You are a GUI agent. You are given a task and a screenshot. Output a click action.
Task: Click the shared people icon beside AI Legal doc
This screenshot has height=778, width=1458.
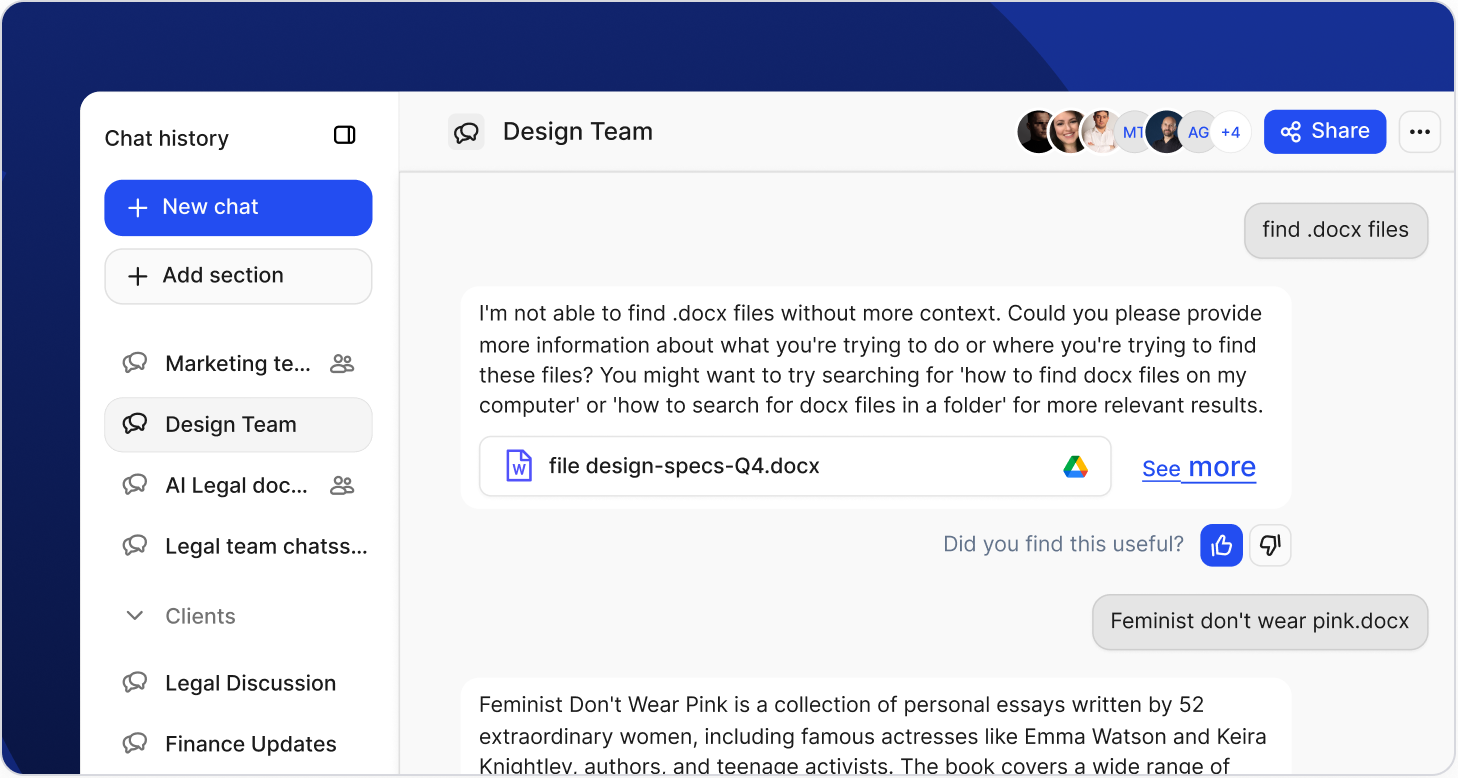pos(342,486)
